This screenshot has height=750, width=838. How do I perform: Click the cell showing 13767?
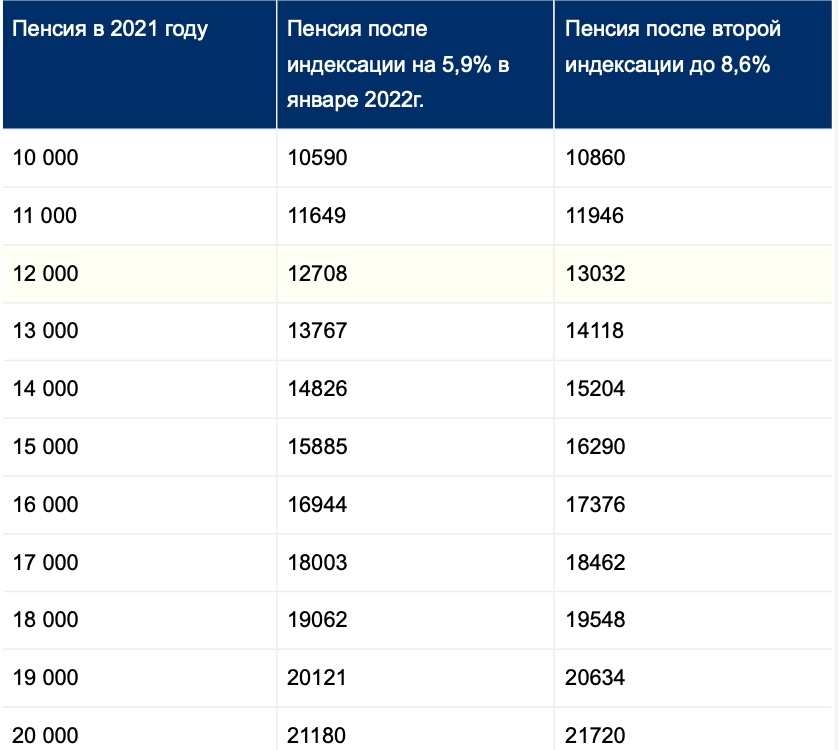click(316, 331)
